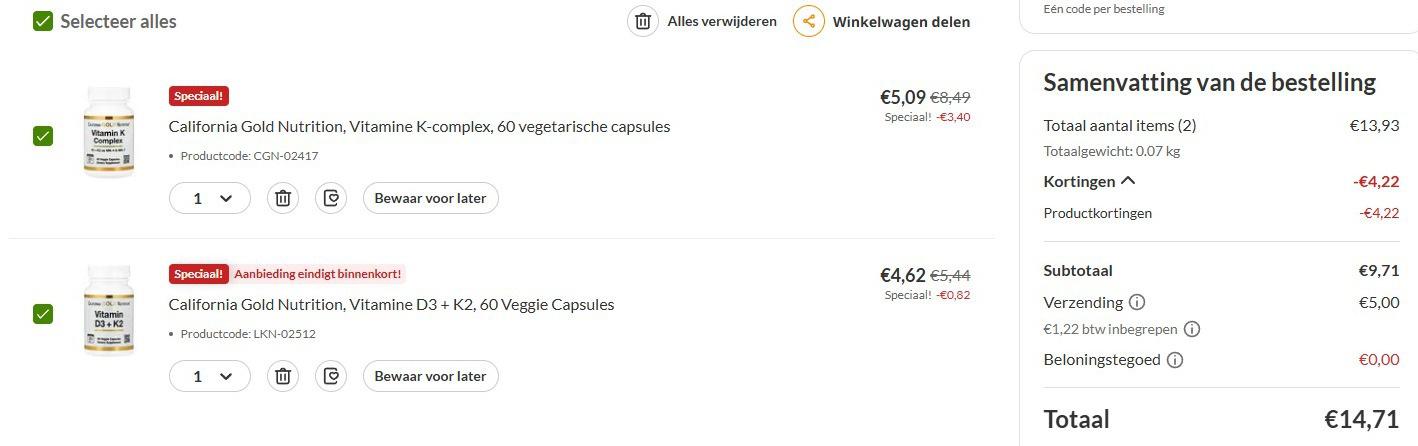1418x446 pixels.
Task: Uncheck the Vitamine K-complex item checkbox
Action: click(x=43, y=136)
